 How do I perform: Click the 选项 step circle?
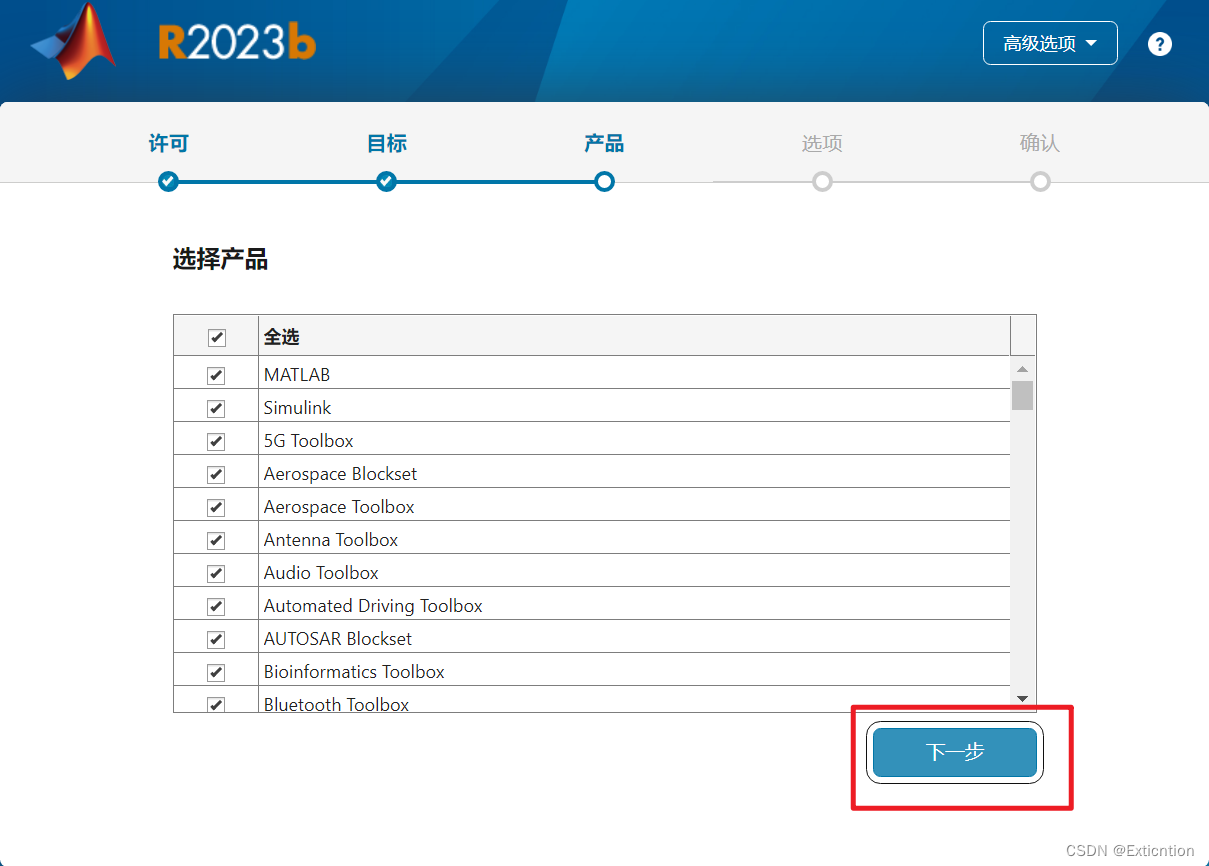(x=822, y=182)
